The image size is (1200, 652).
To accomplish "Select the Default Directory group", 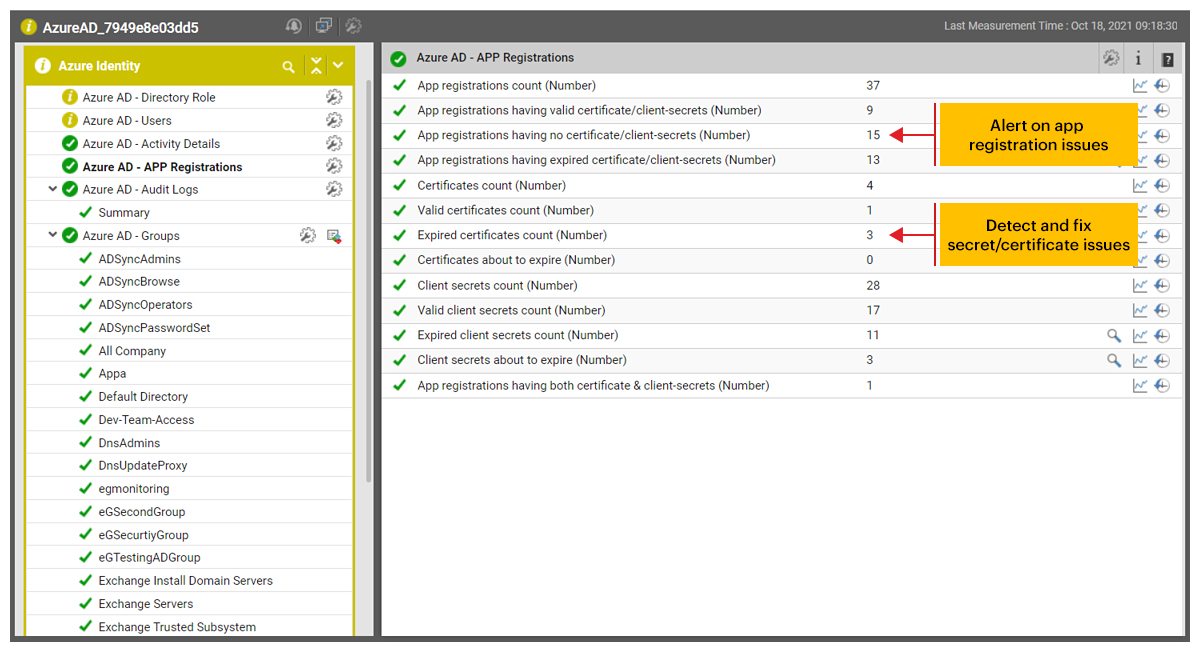I will pos(143,397).
